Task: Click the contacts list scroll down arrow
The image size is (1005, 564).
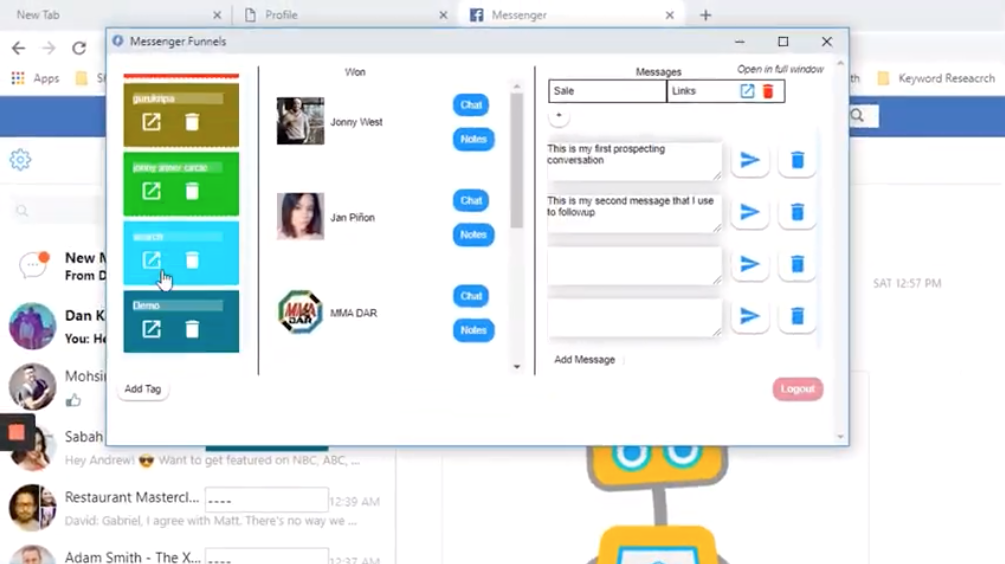Action: (517, 367)
